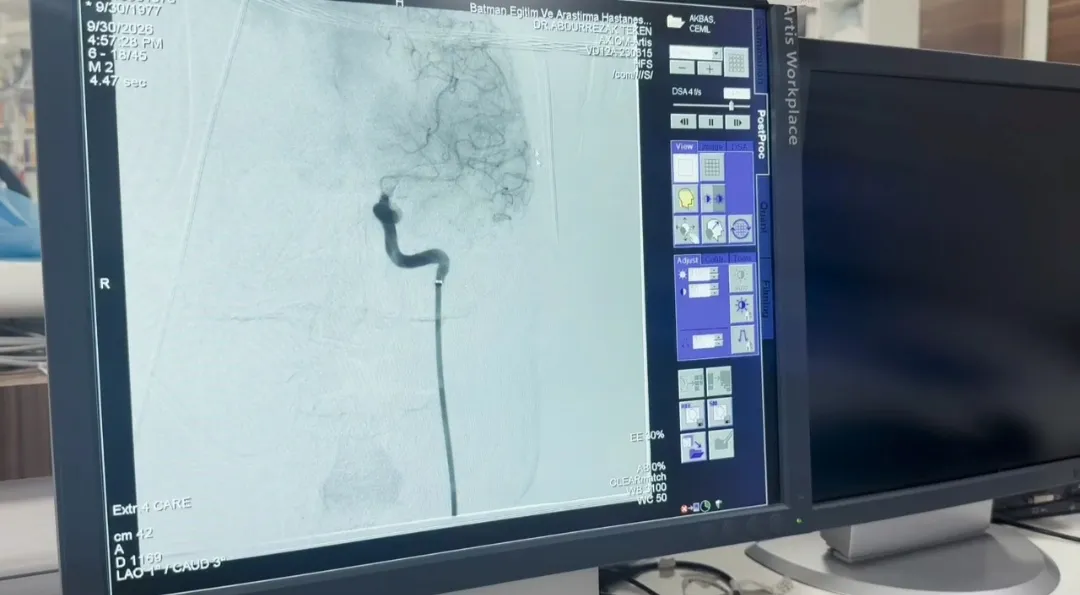Open the Tools tab beside Adjust
1080x595 pixels.
pyautogui.click(x=742, y=258)
